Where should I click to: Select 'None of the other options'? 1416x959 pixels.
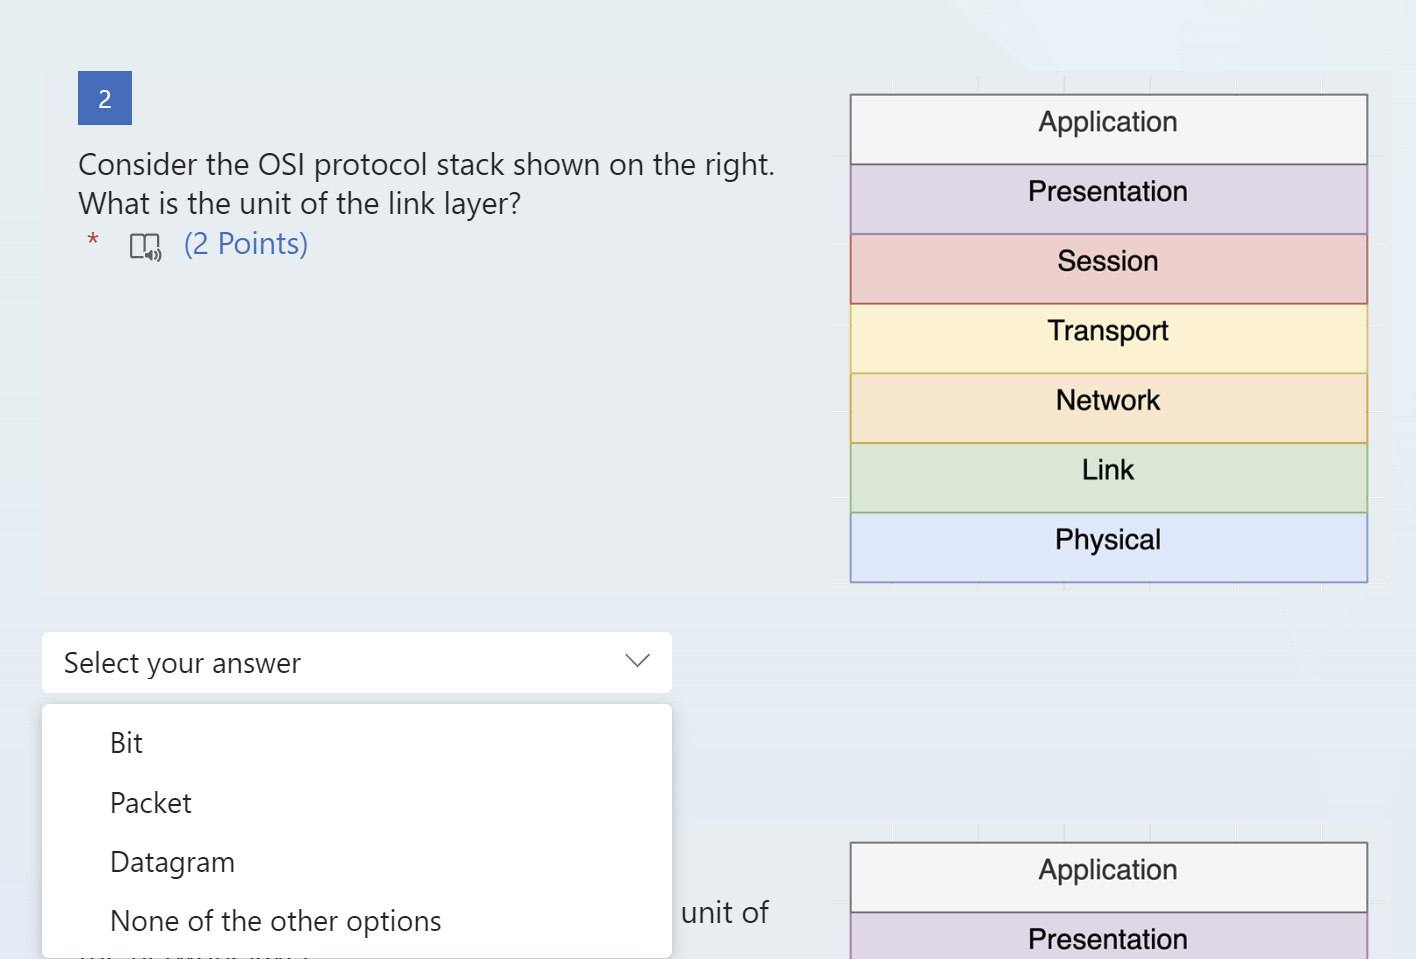pos(275,921)
